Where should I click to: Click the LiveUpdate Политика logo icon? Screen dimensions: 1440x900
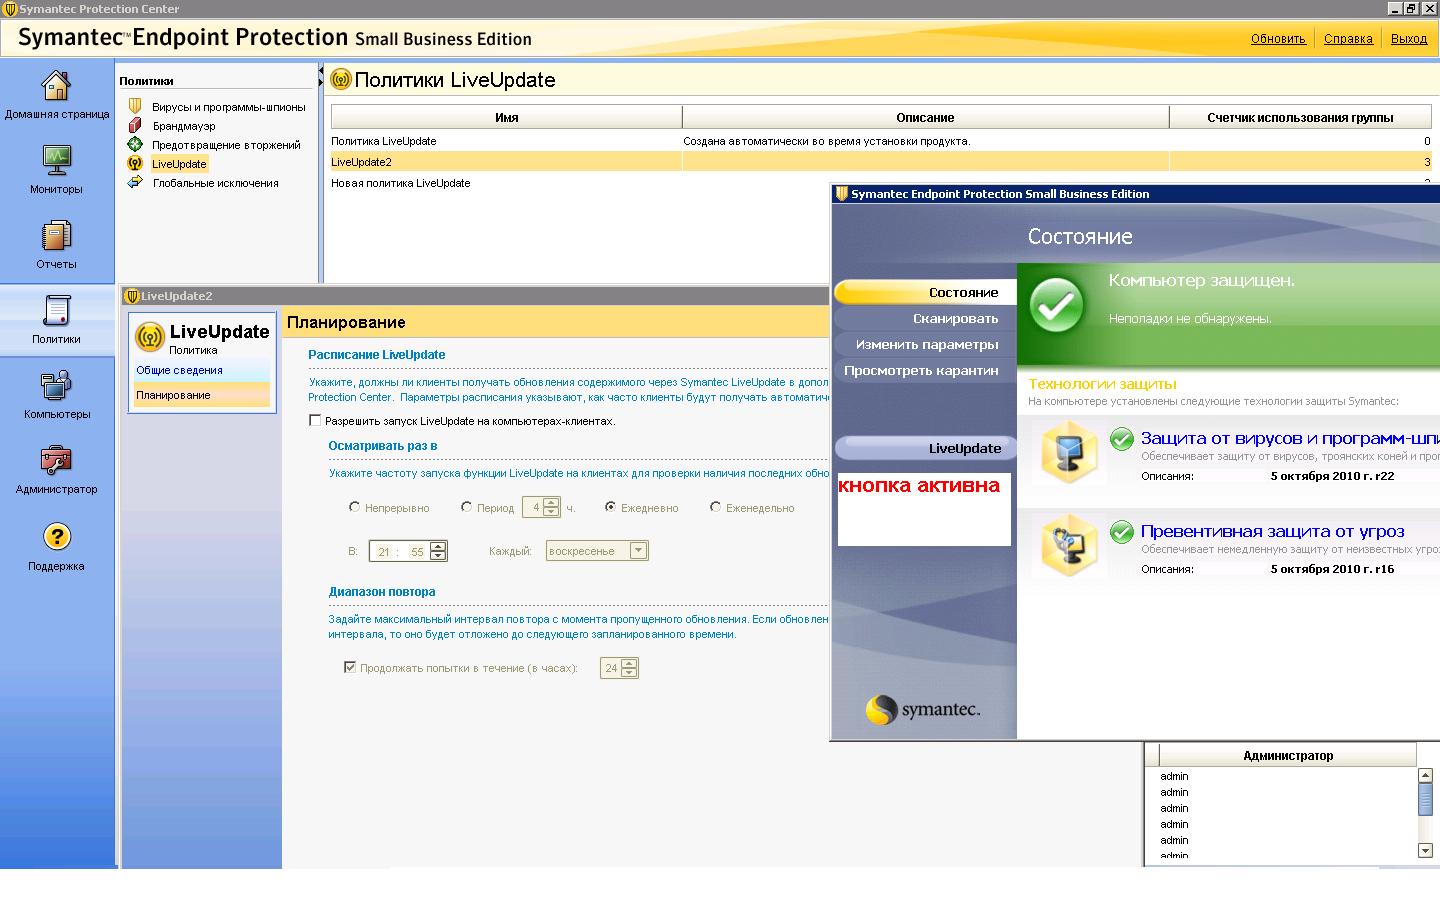(x=150, y=337)
